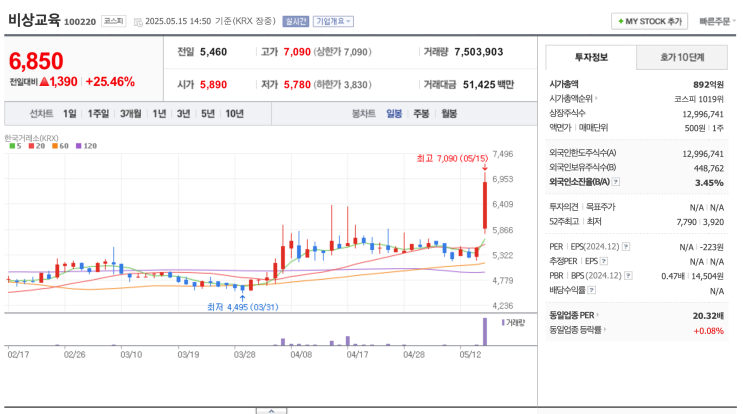Click the 시가 value 5,890
The image size is (743, 414).
(x=213, y=84)
